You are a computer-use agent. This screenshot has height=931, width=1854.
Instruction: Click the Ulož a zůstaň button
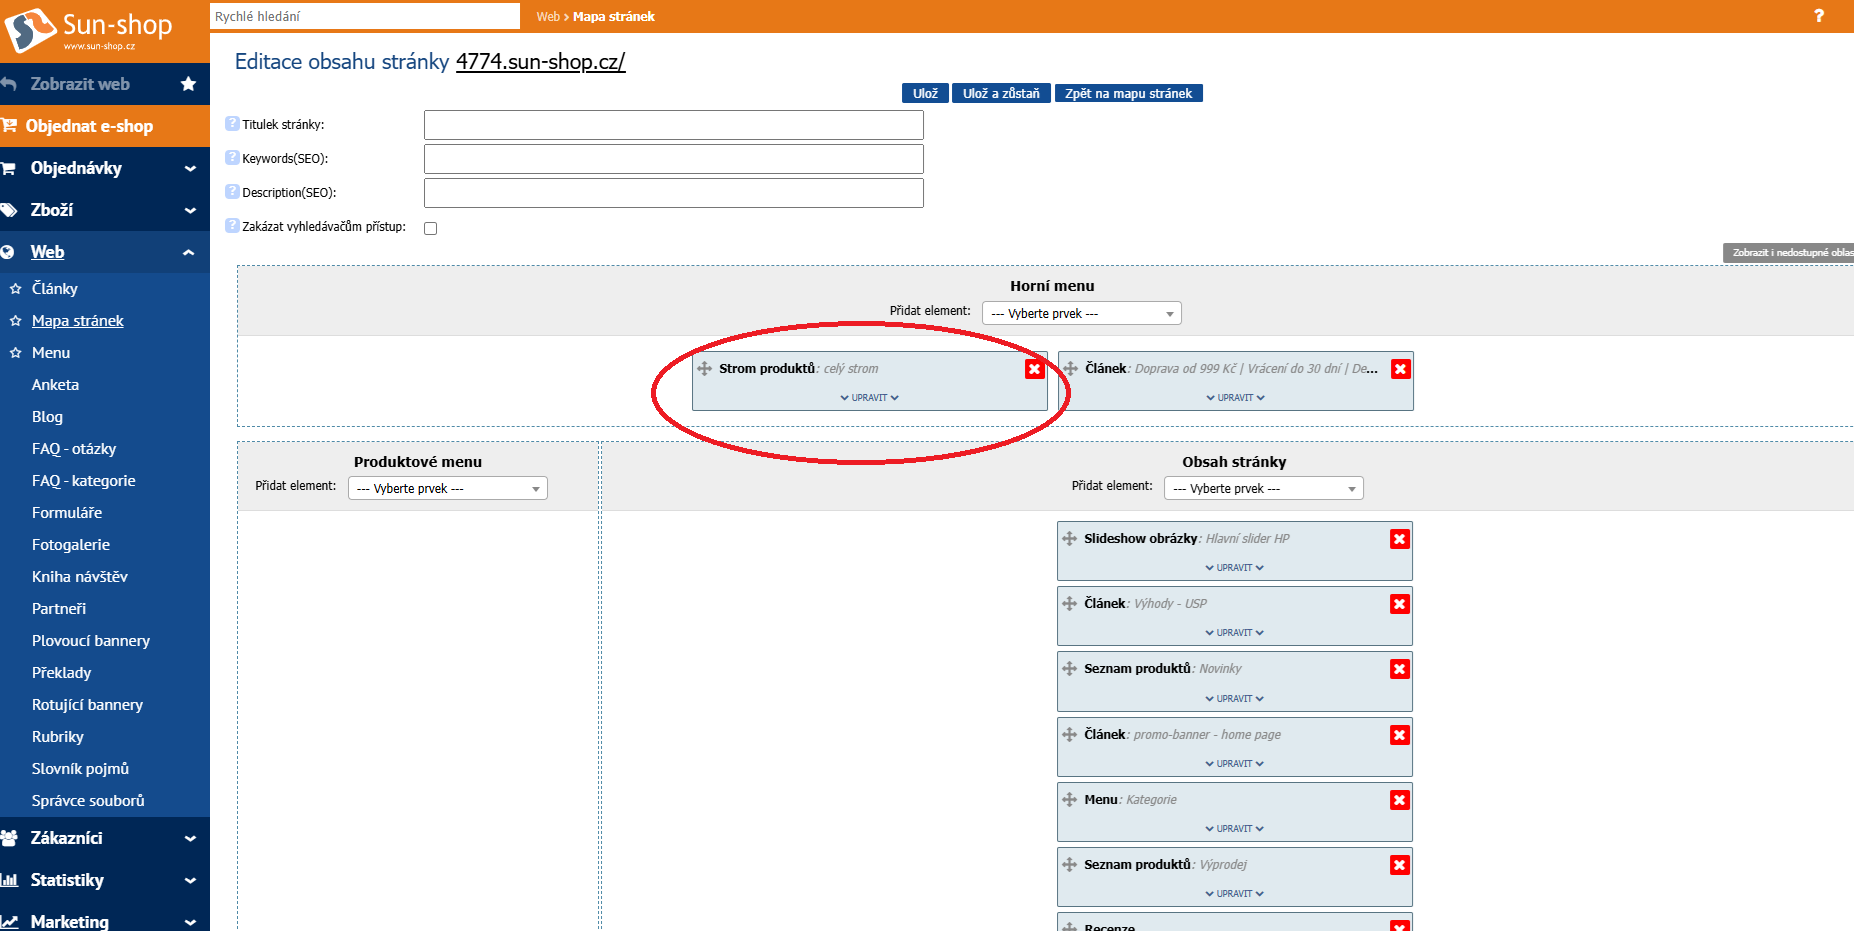(1000, 93)
